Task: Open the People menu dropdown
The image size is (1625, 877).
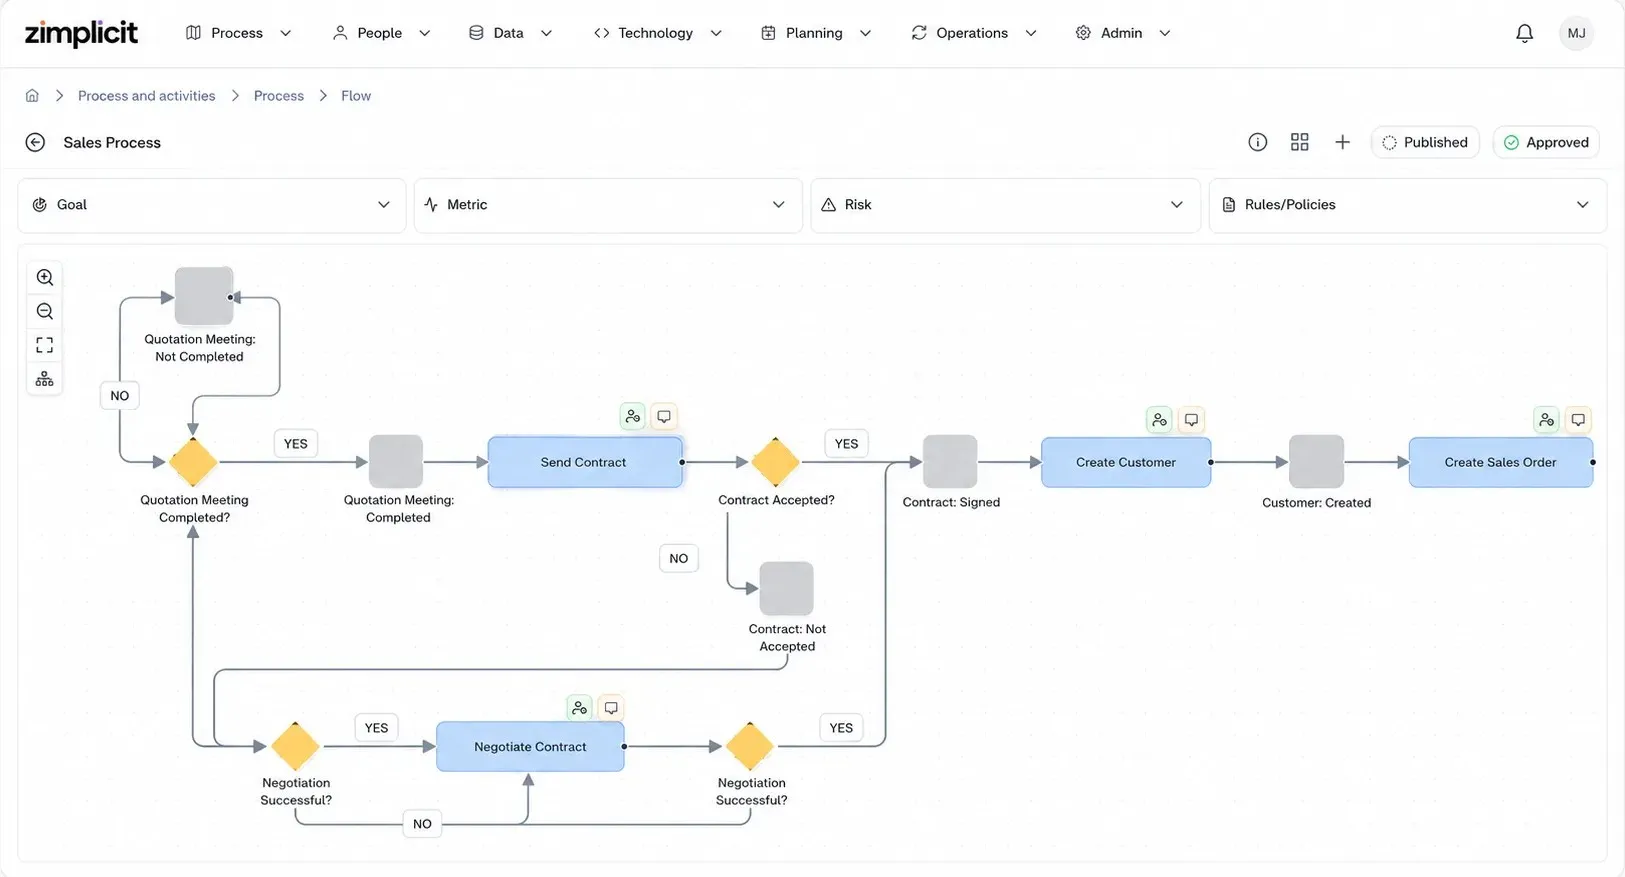Action: (381, 33)
